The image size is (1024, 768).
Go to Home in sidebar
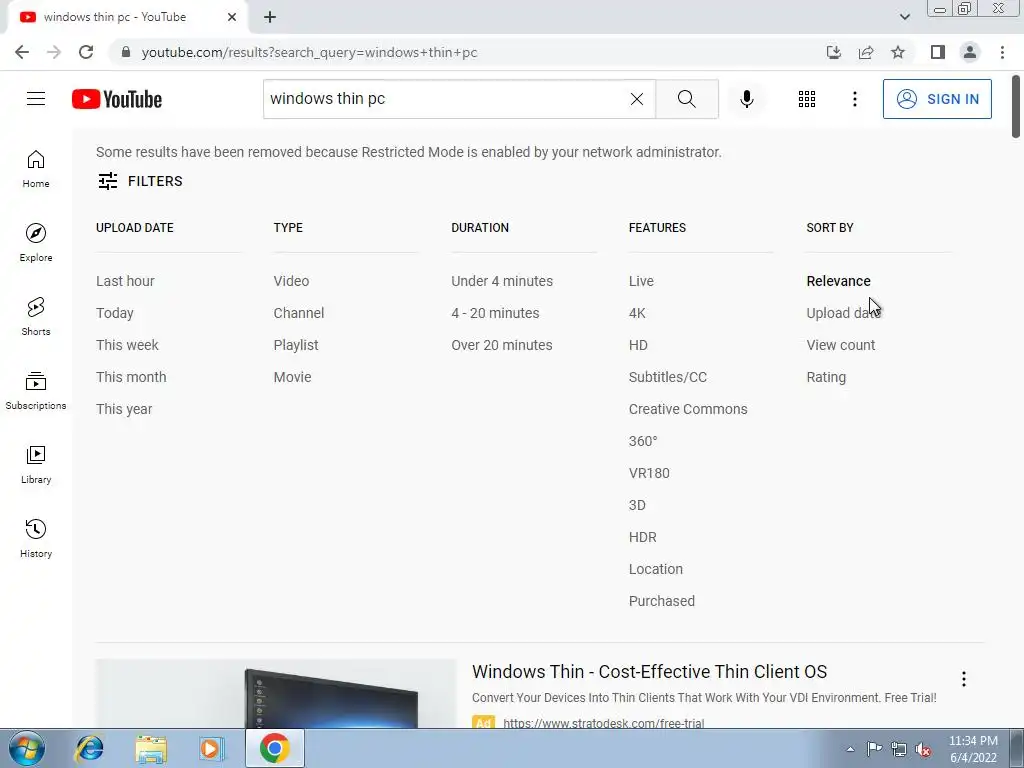tap(36, 169)
